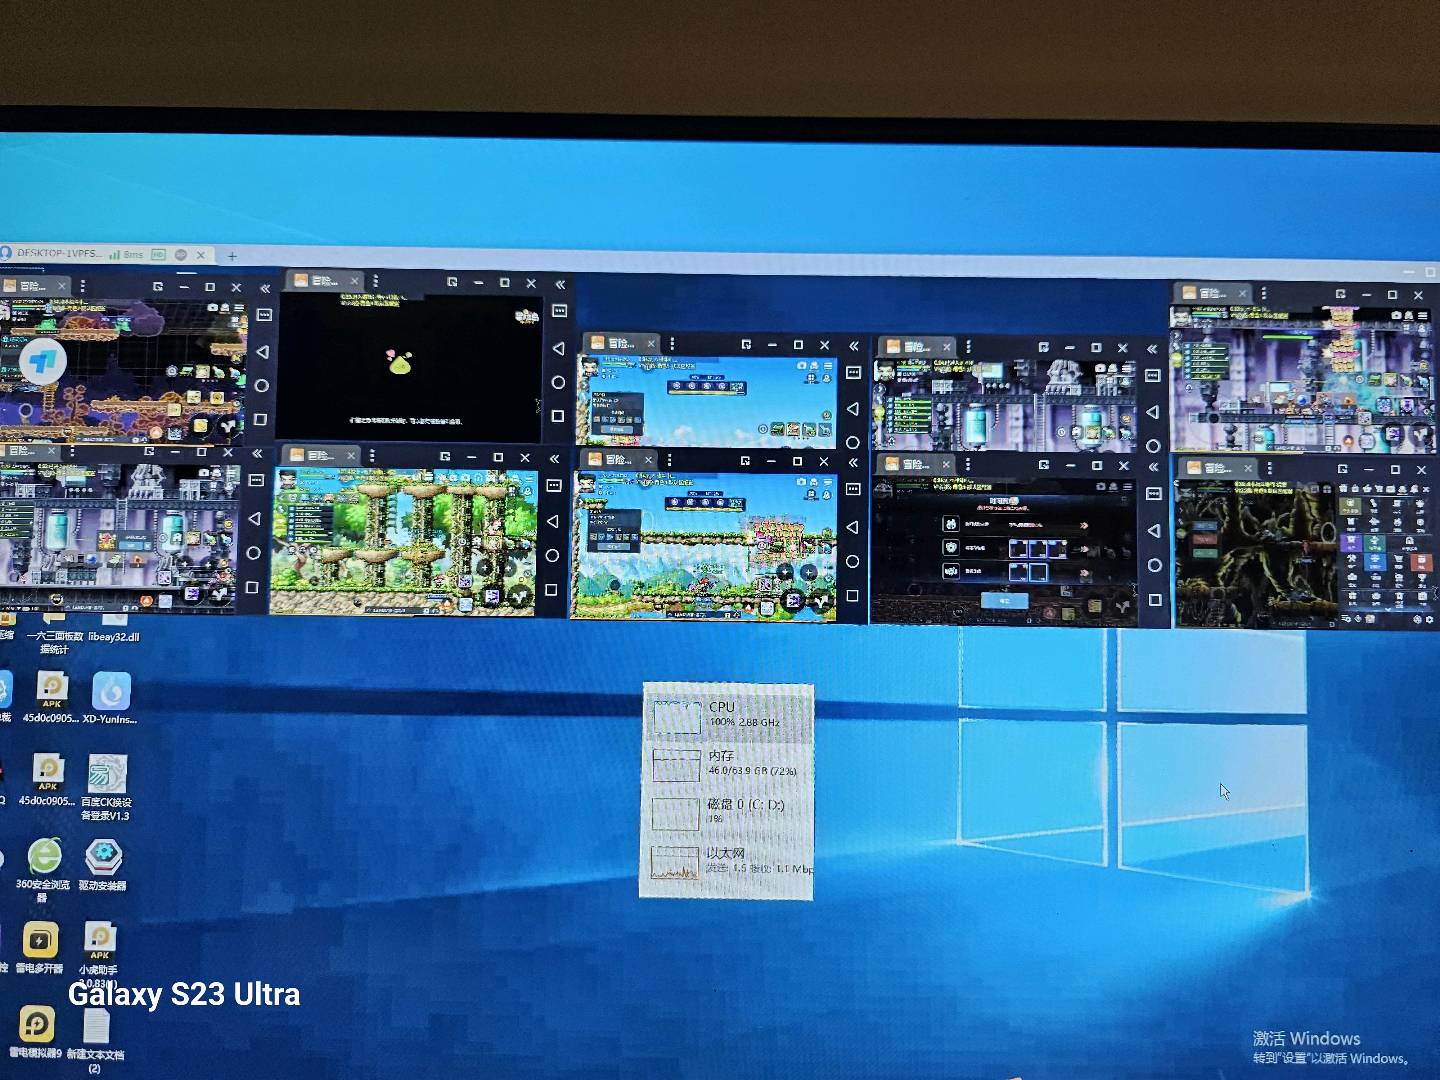Screen dimensions: 1440x1080
Task: Select 360安全浏览器 desktop shortcut
Action: tap(43, 870)
